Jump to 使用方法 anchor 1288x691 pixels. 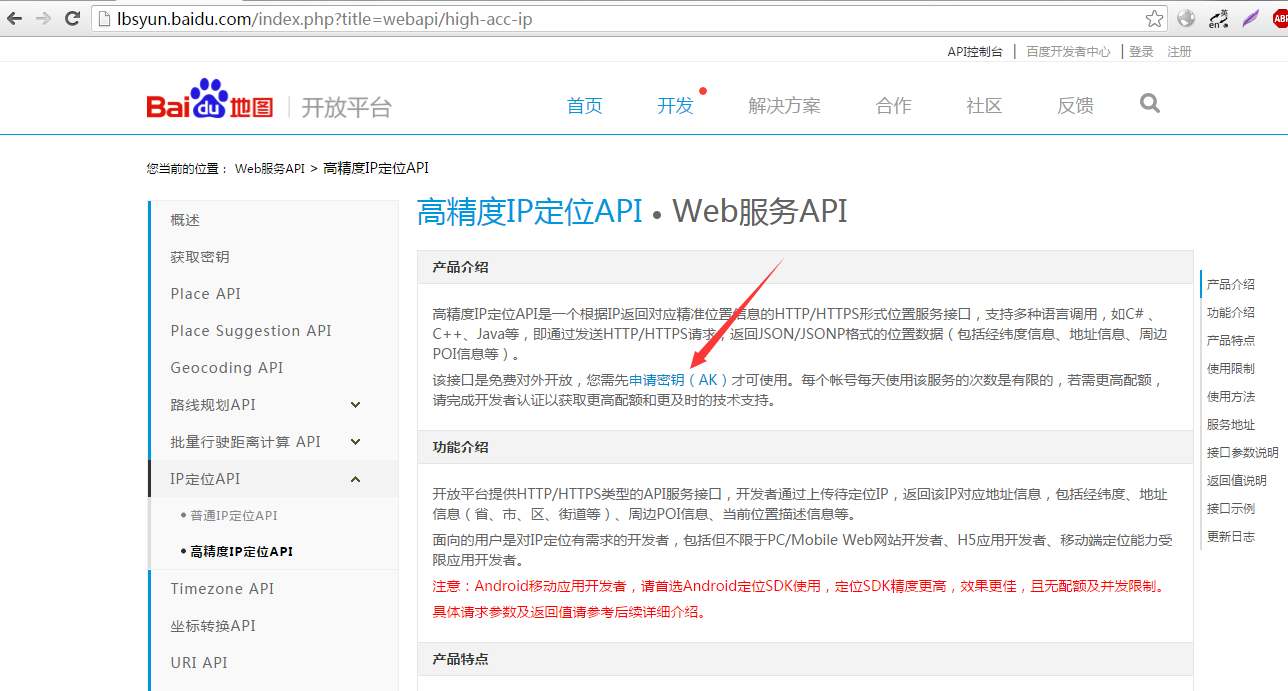[x=1230, y=397]
